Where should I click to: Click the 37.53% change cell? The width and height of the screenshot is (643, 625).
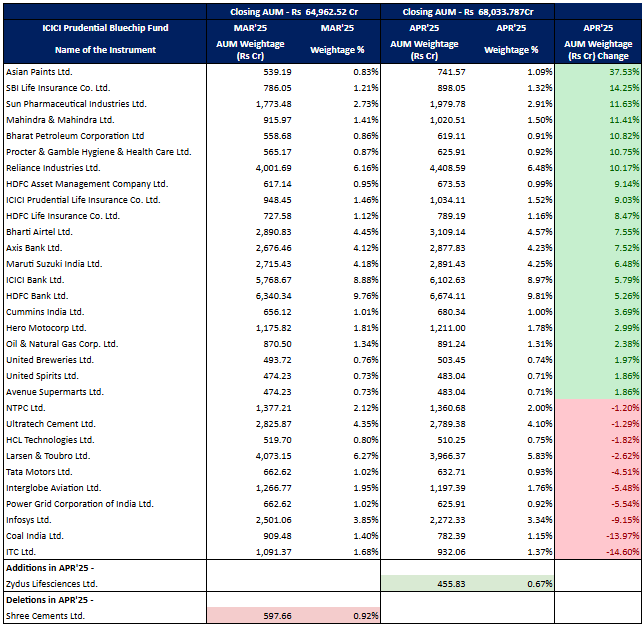click(624, 72)
